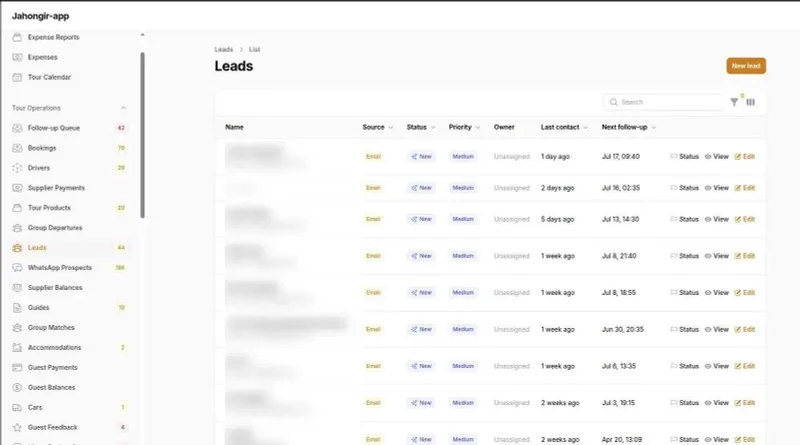Click the Supplier Balances icon
This screenshot has height=445, width=800.
17,287
